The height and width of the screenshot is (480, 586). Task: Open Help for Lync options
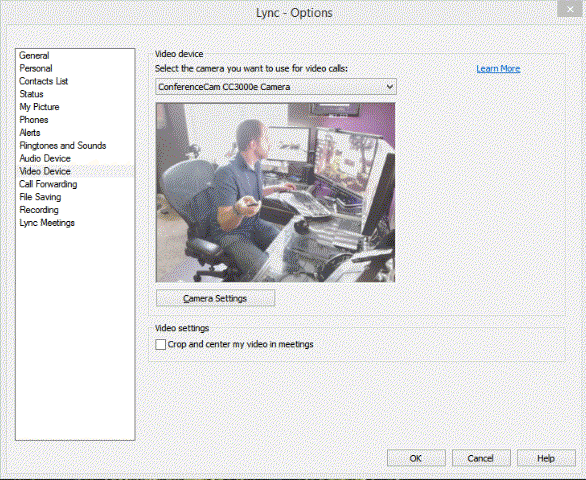click(546, 458)
